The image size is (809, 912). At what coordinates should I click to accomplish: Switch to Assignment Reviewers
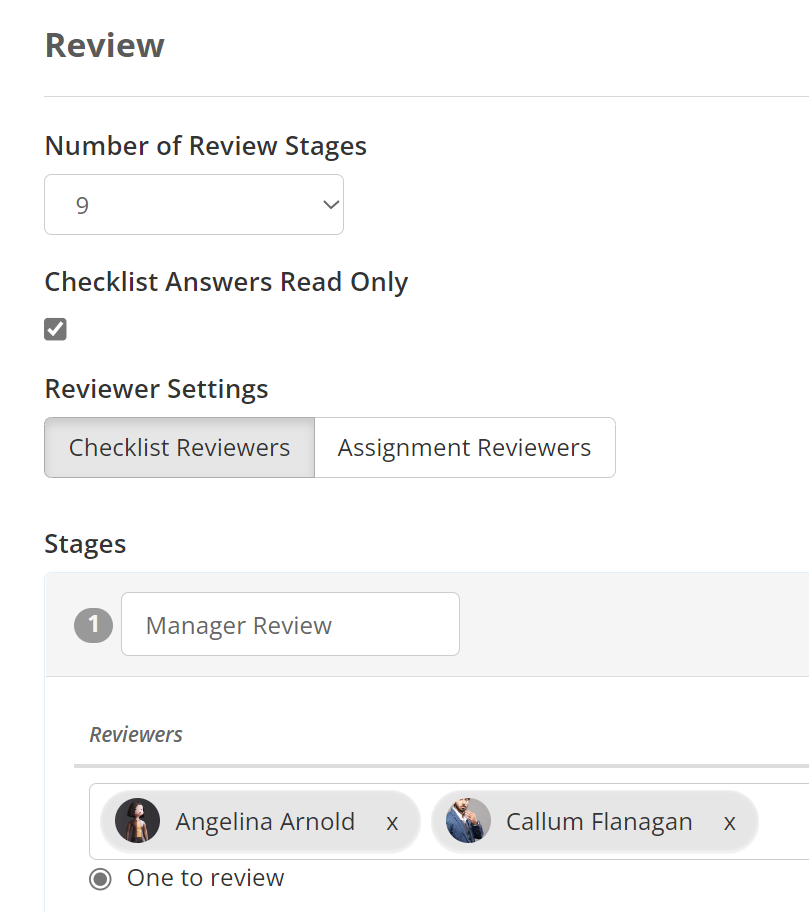pos(464,447)
